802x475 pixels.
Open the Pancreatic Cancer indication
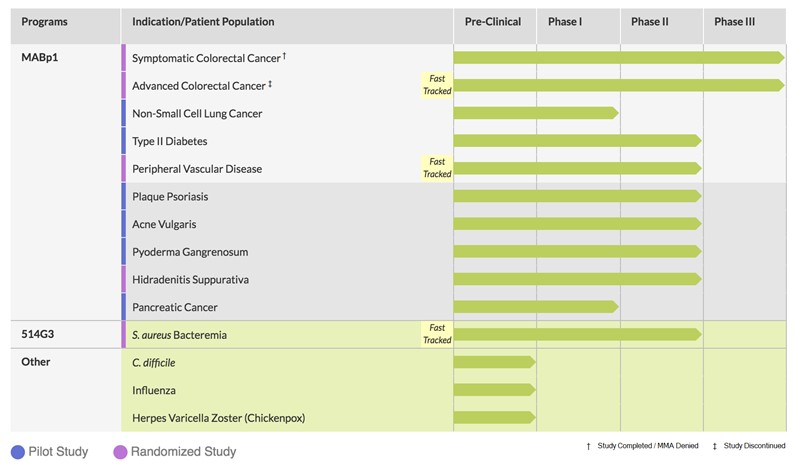coord(175,307)
